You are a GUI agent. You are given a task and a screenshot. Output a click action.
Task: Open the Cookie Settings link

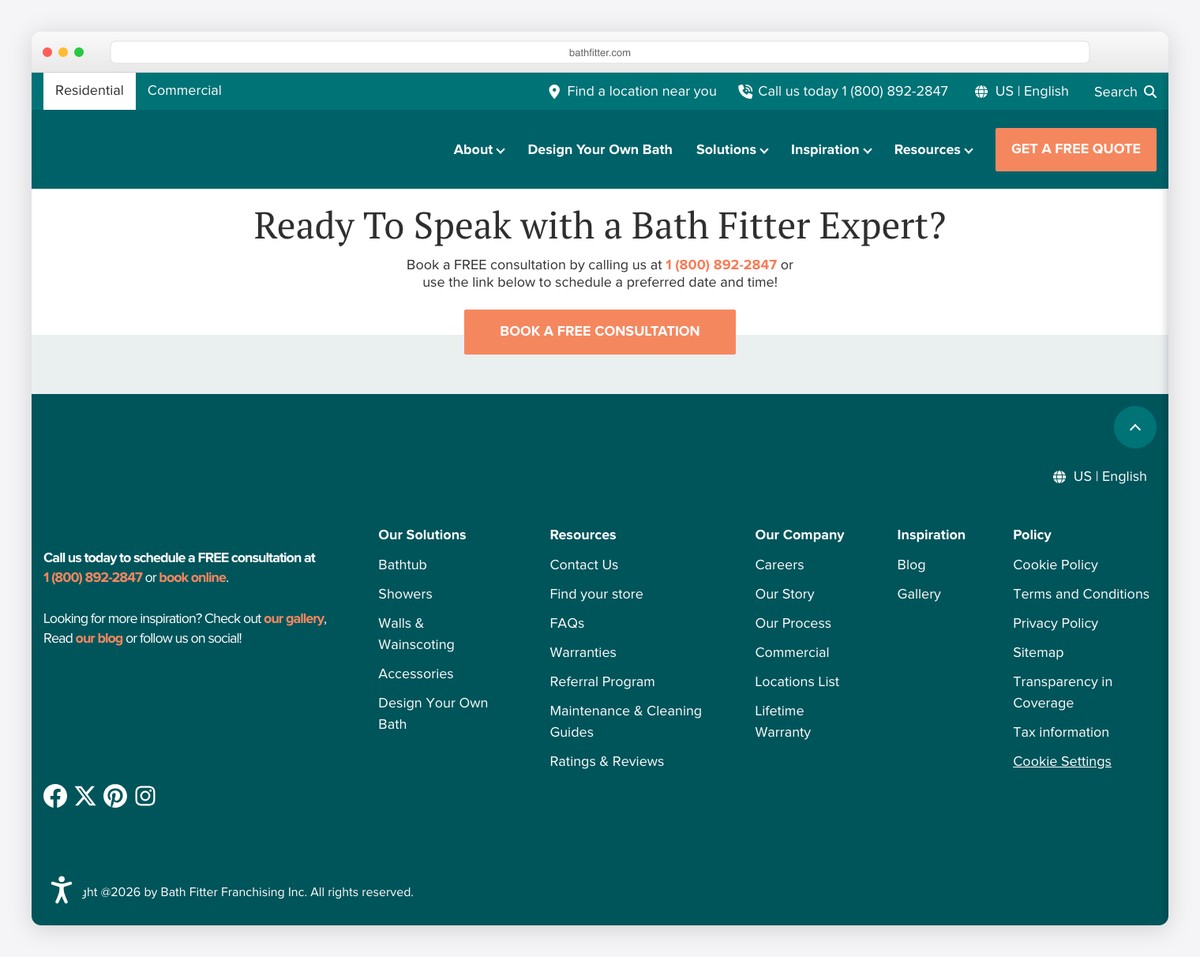(x=1062, y=761)
